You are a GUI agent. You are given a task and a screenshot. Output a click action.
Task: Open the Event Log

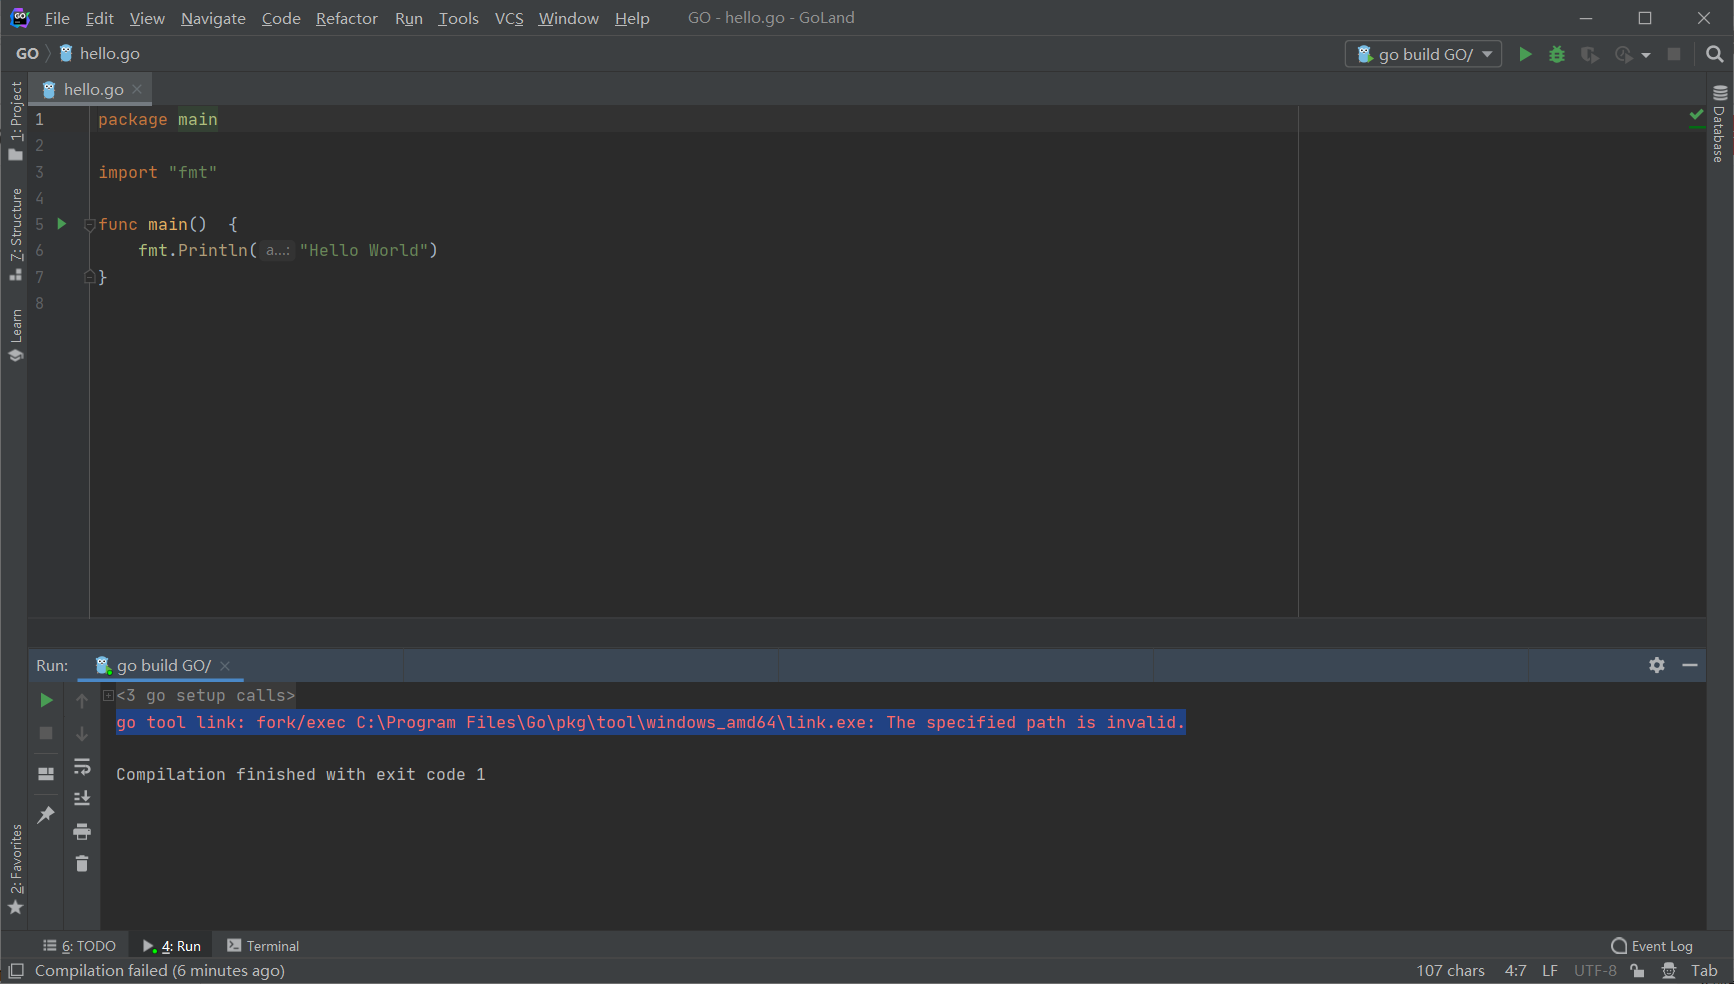pyautogui.click(x=1652, y=946)
